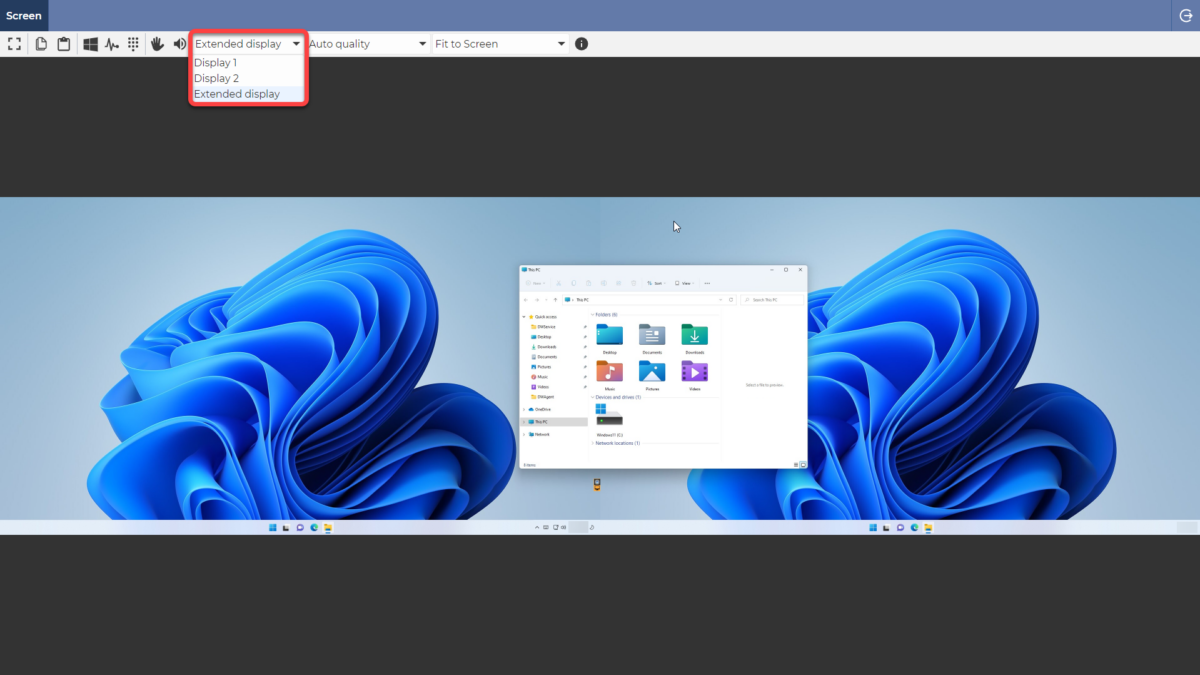Collapse the Quick access tree node
1200x675 pixels.
[524, 317]
